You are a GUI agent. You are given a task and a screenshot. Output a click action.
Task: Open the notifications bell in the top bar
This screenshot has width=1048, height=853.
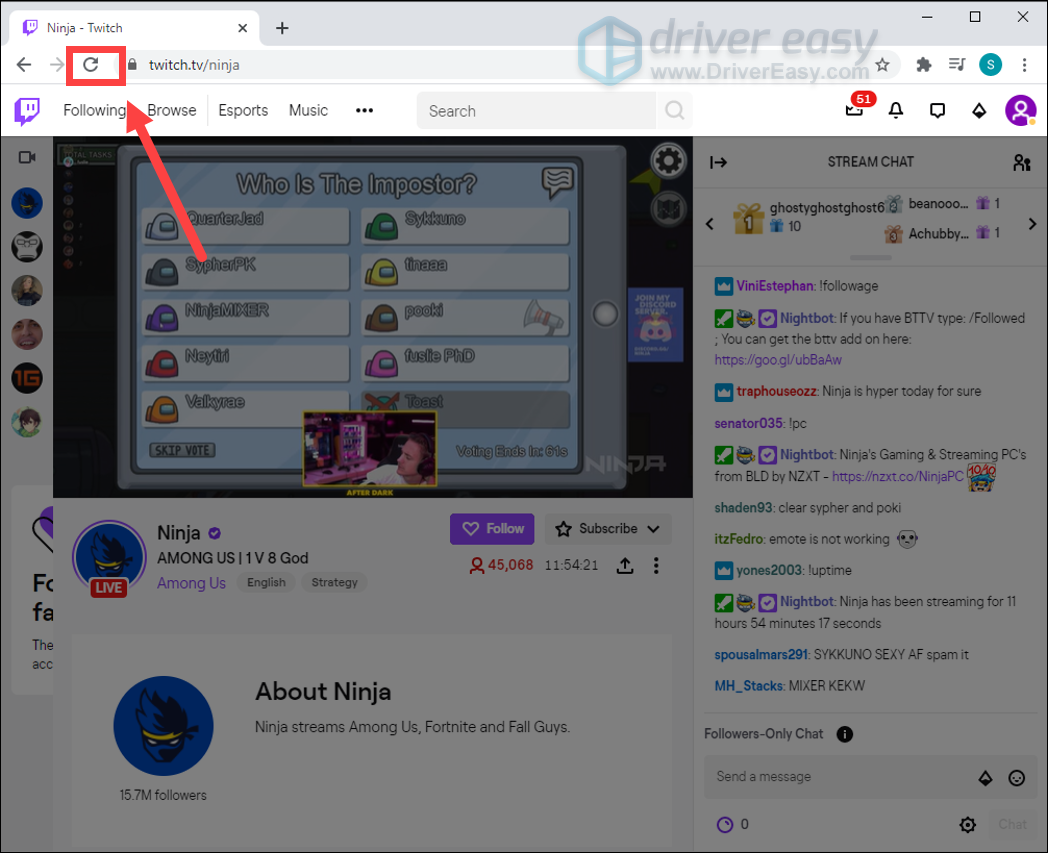(895, 110)
